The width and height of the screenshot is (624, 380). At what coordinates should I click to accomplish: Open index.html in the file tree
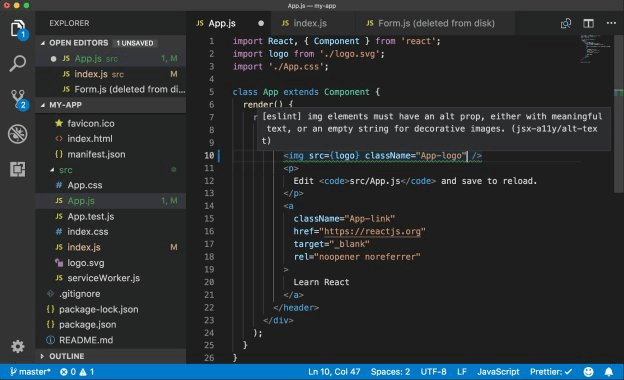[111, 139]
